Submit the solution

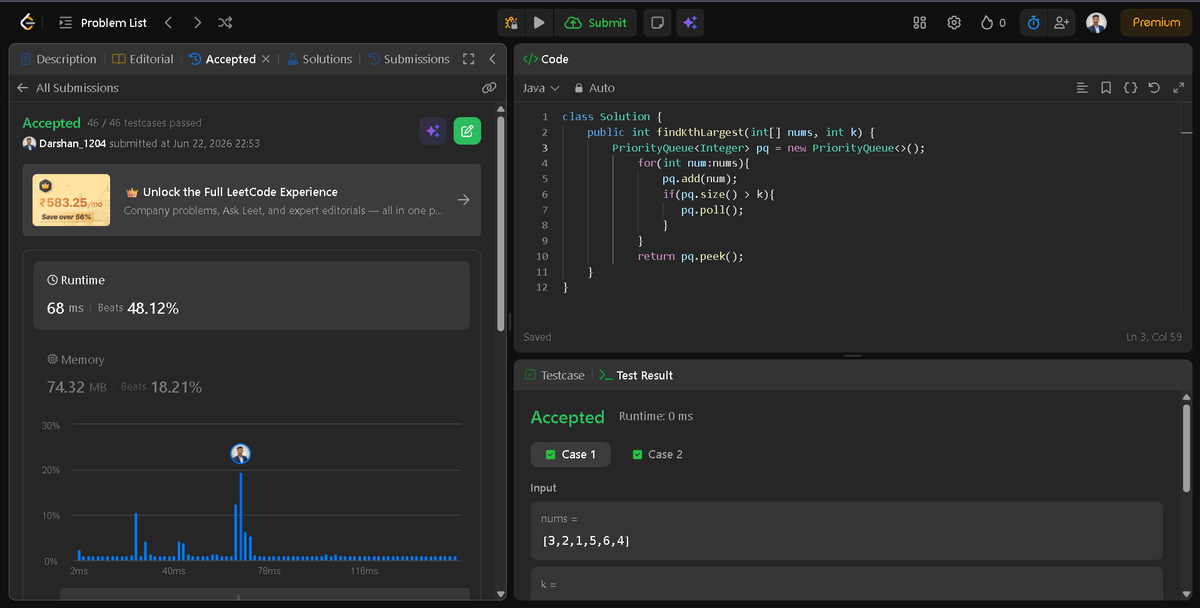pos(596,22)
